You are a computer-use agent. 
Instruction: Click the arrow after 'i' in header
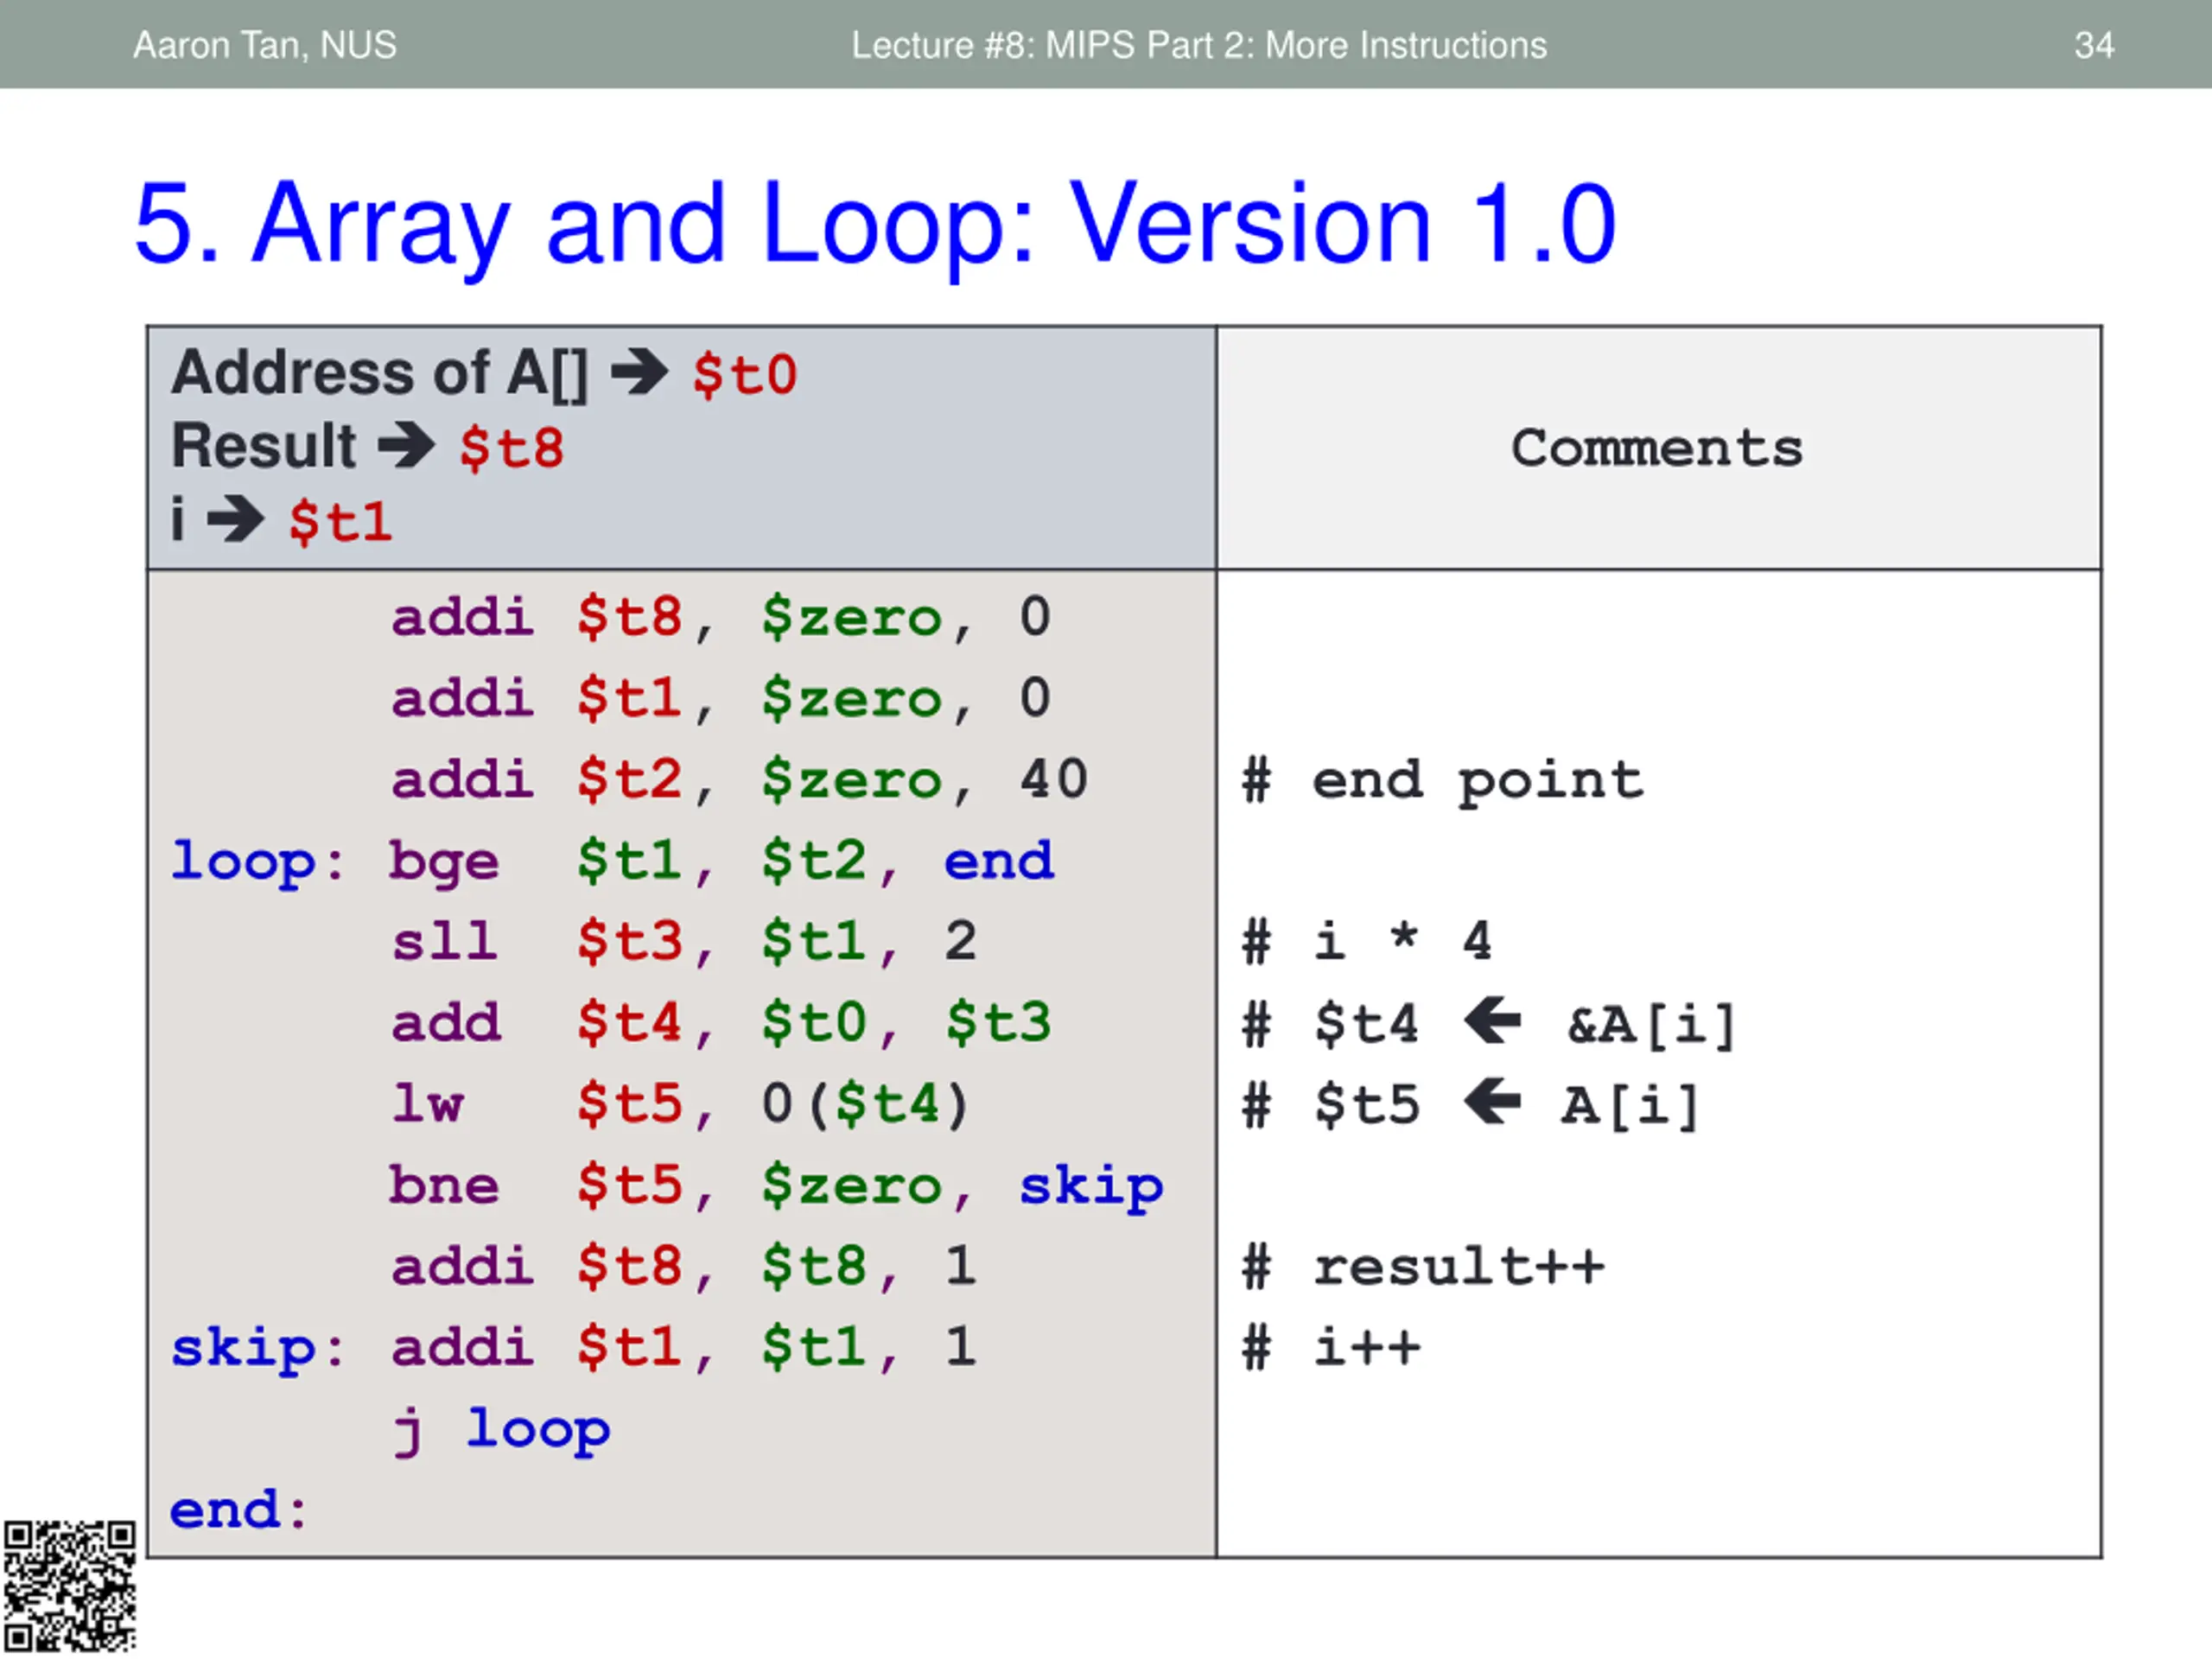click(236, 519)
